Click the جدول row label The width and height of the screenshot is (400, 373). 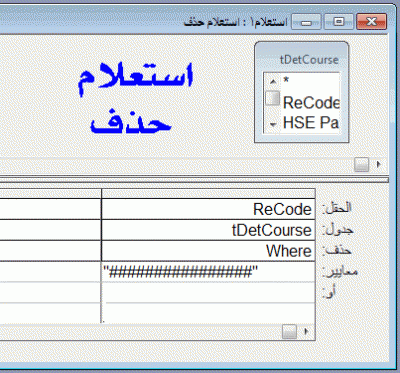(x=337, y=230)
